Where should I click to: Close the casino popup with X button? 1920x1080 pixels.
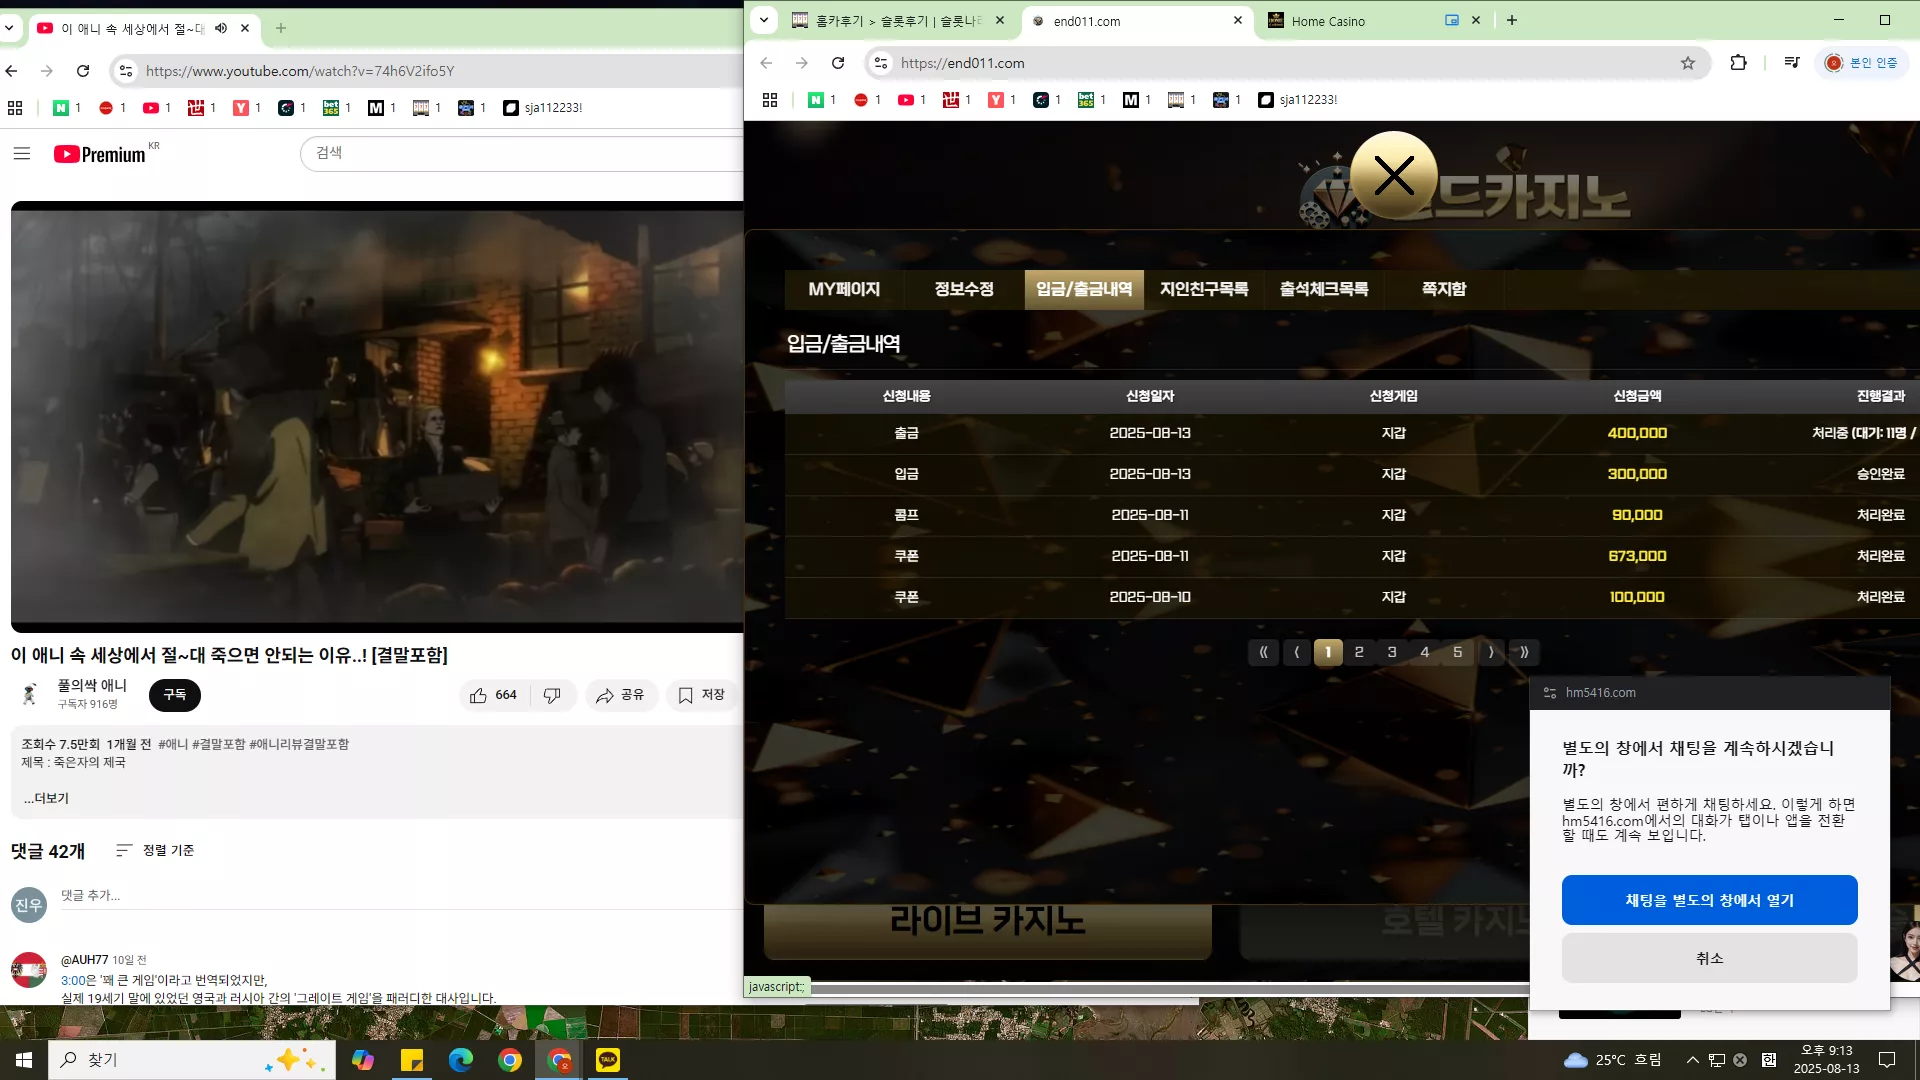(1394, 176)
